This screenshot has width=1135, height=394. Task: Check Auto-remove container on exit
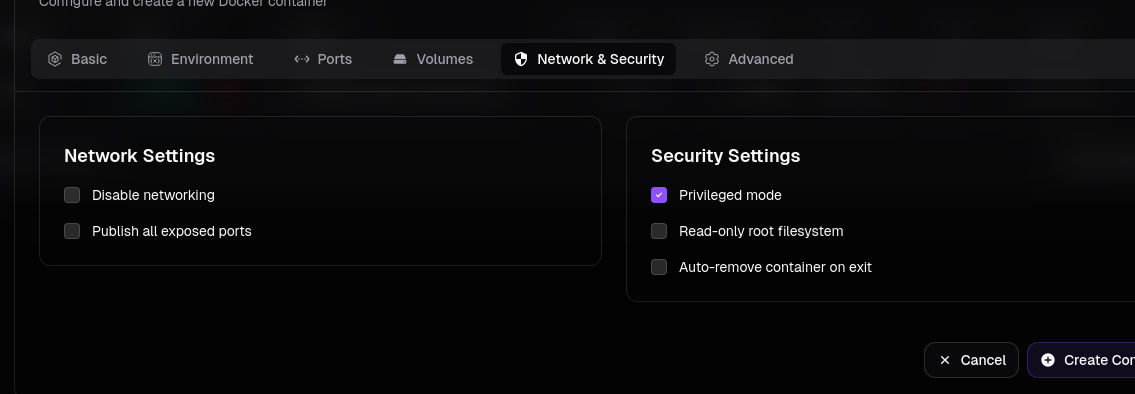(659, 267)
